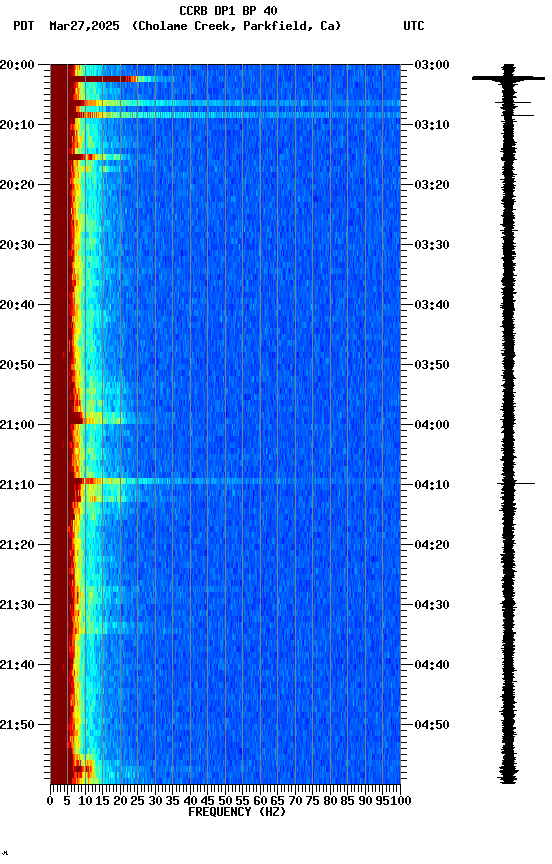Click the UTC timezone label
Viewport: 552px width, 864px height.
tap(414, 26)
